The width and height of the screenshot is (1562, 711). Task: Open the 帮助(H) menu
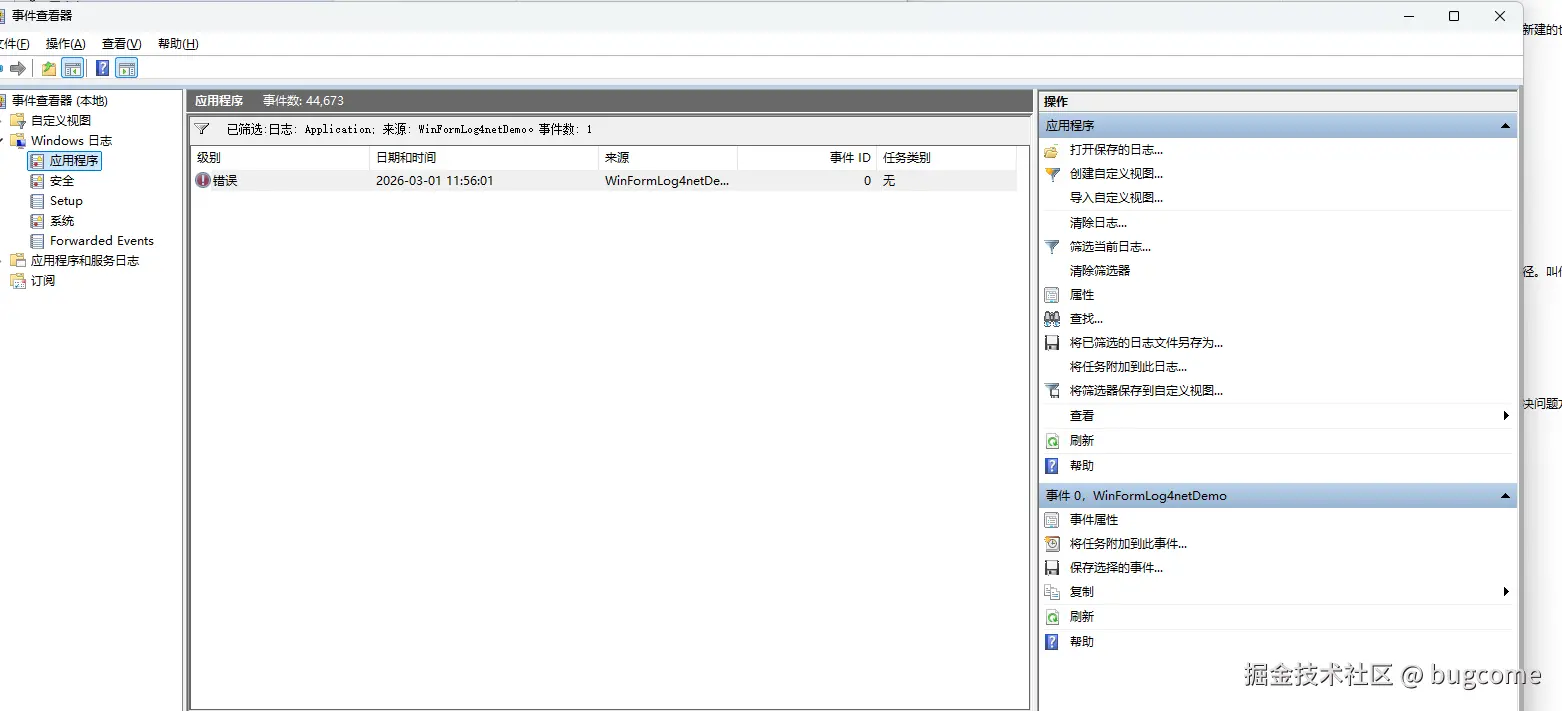click(x=178, y=44)
